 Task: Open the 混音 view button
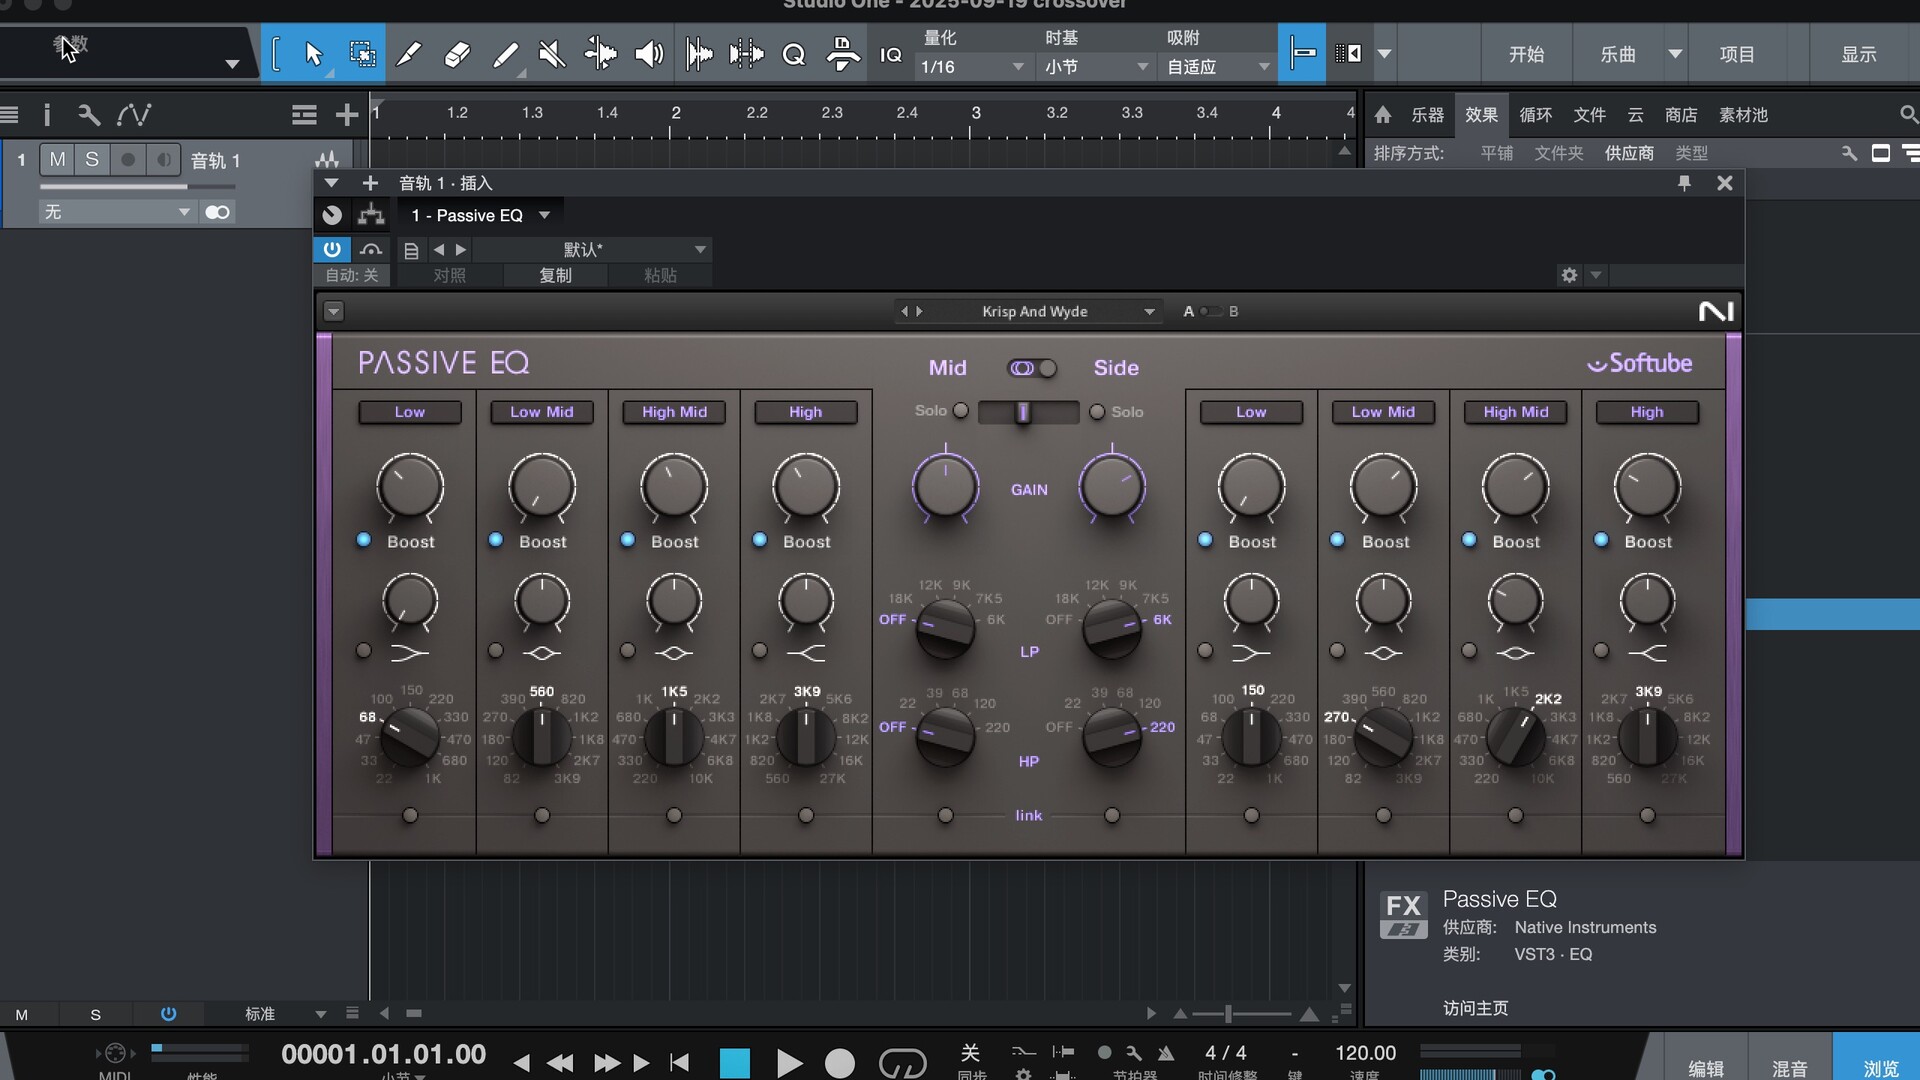(x=1789, y=1067)
